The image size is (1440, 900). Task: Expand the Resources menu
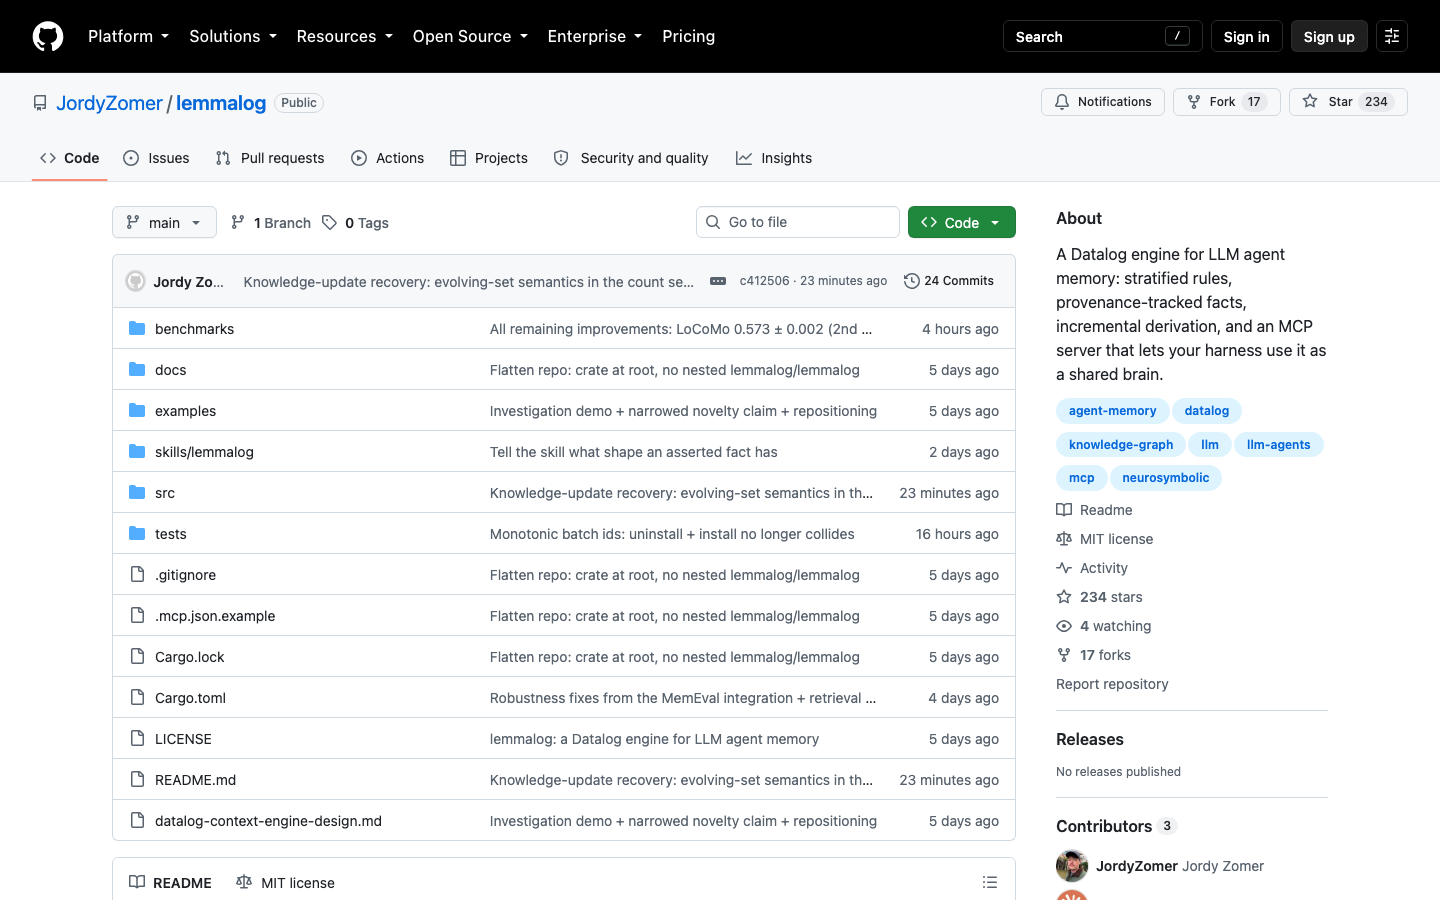[344, 36]
